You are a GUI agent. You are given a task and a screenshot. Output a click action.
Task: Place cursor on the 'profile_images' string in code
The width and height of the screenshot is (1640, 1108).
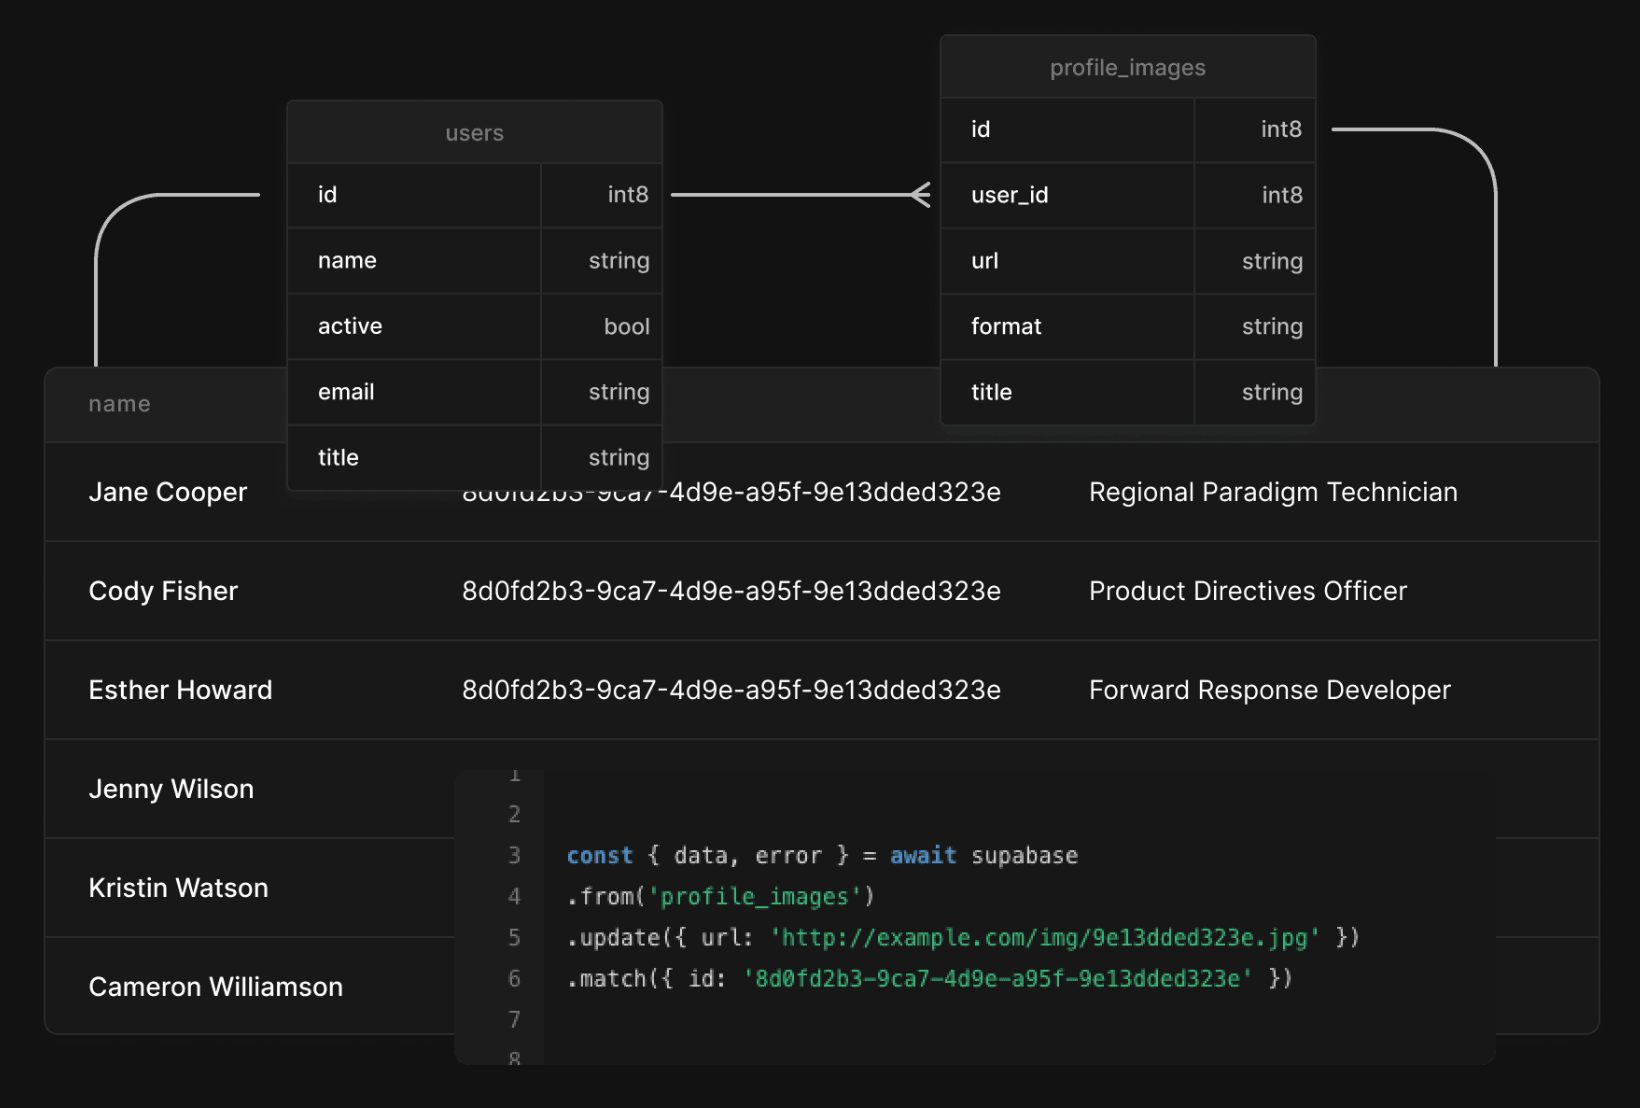[x=754, y=897]
